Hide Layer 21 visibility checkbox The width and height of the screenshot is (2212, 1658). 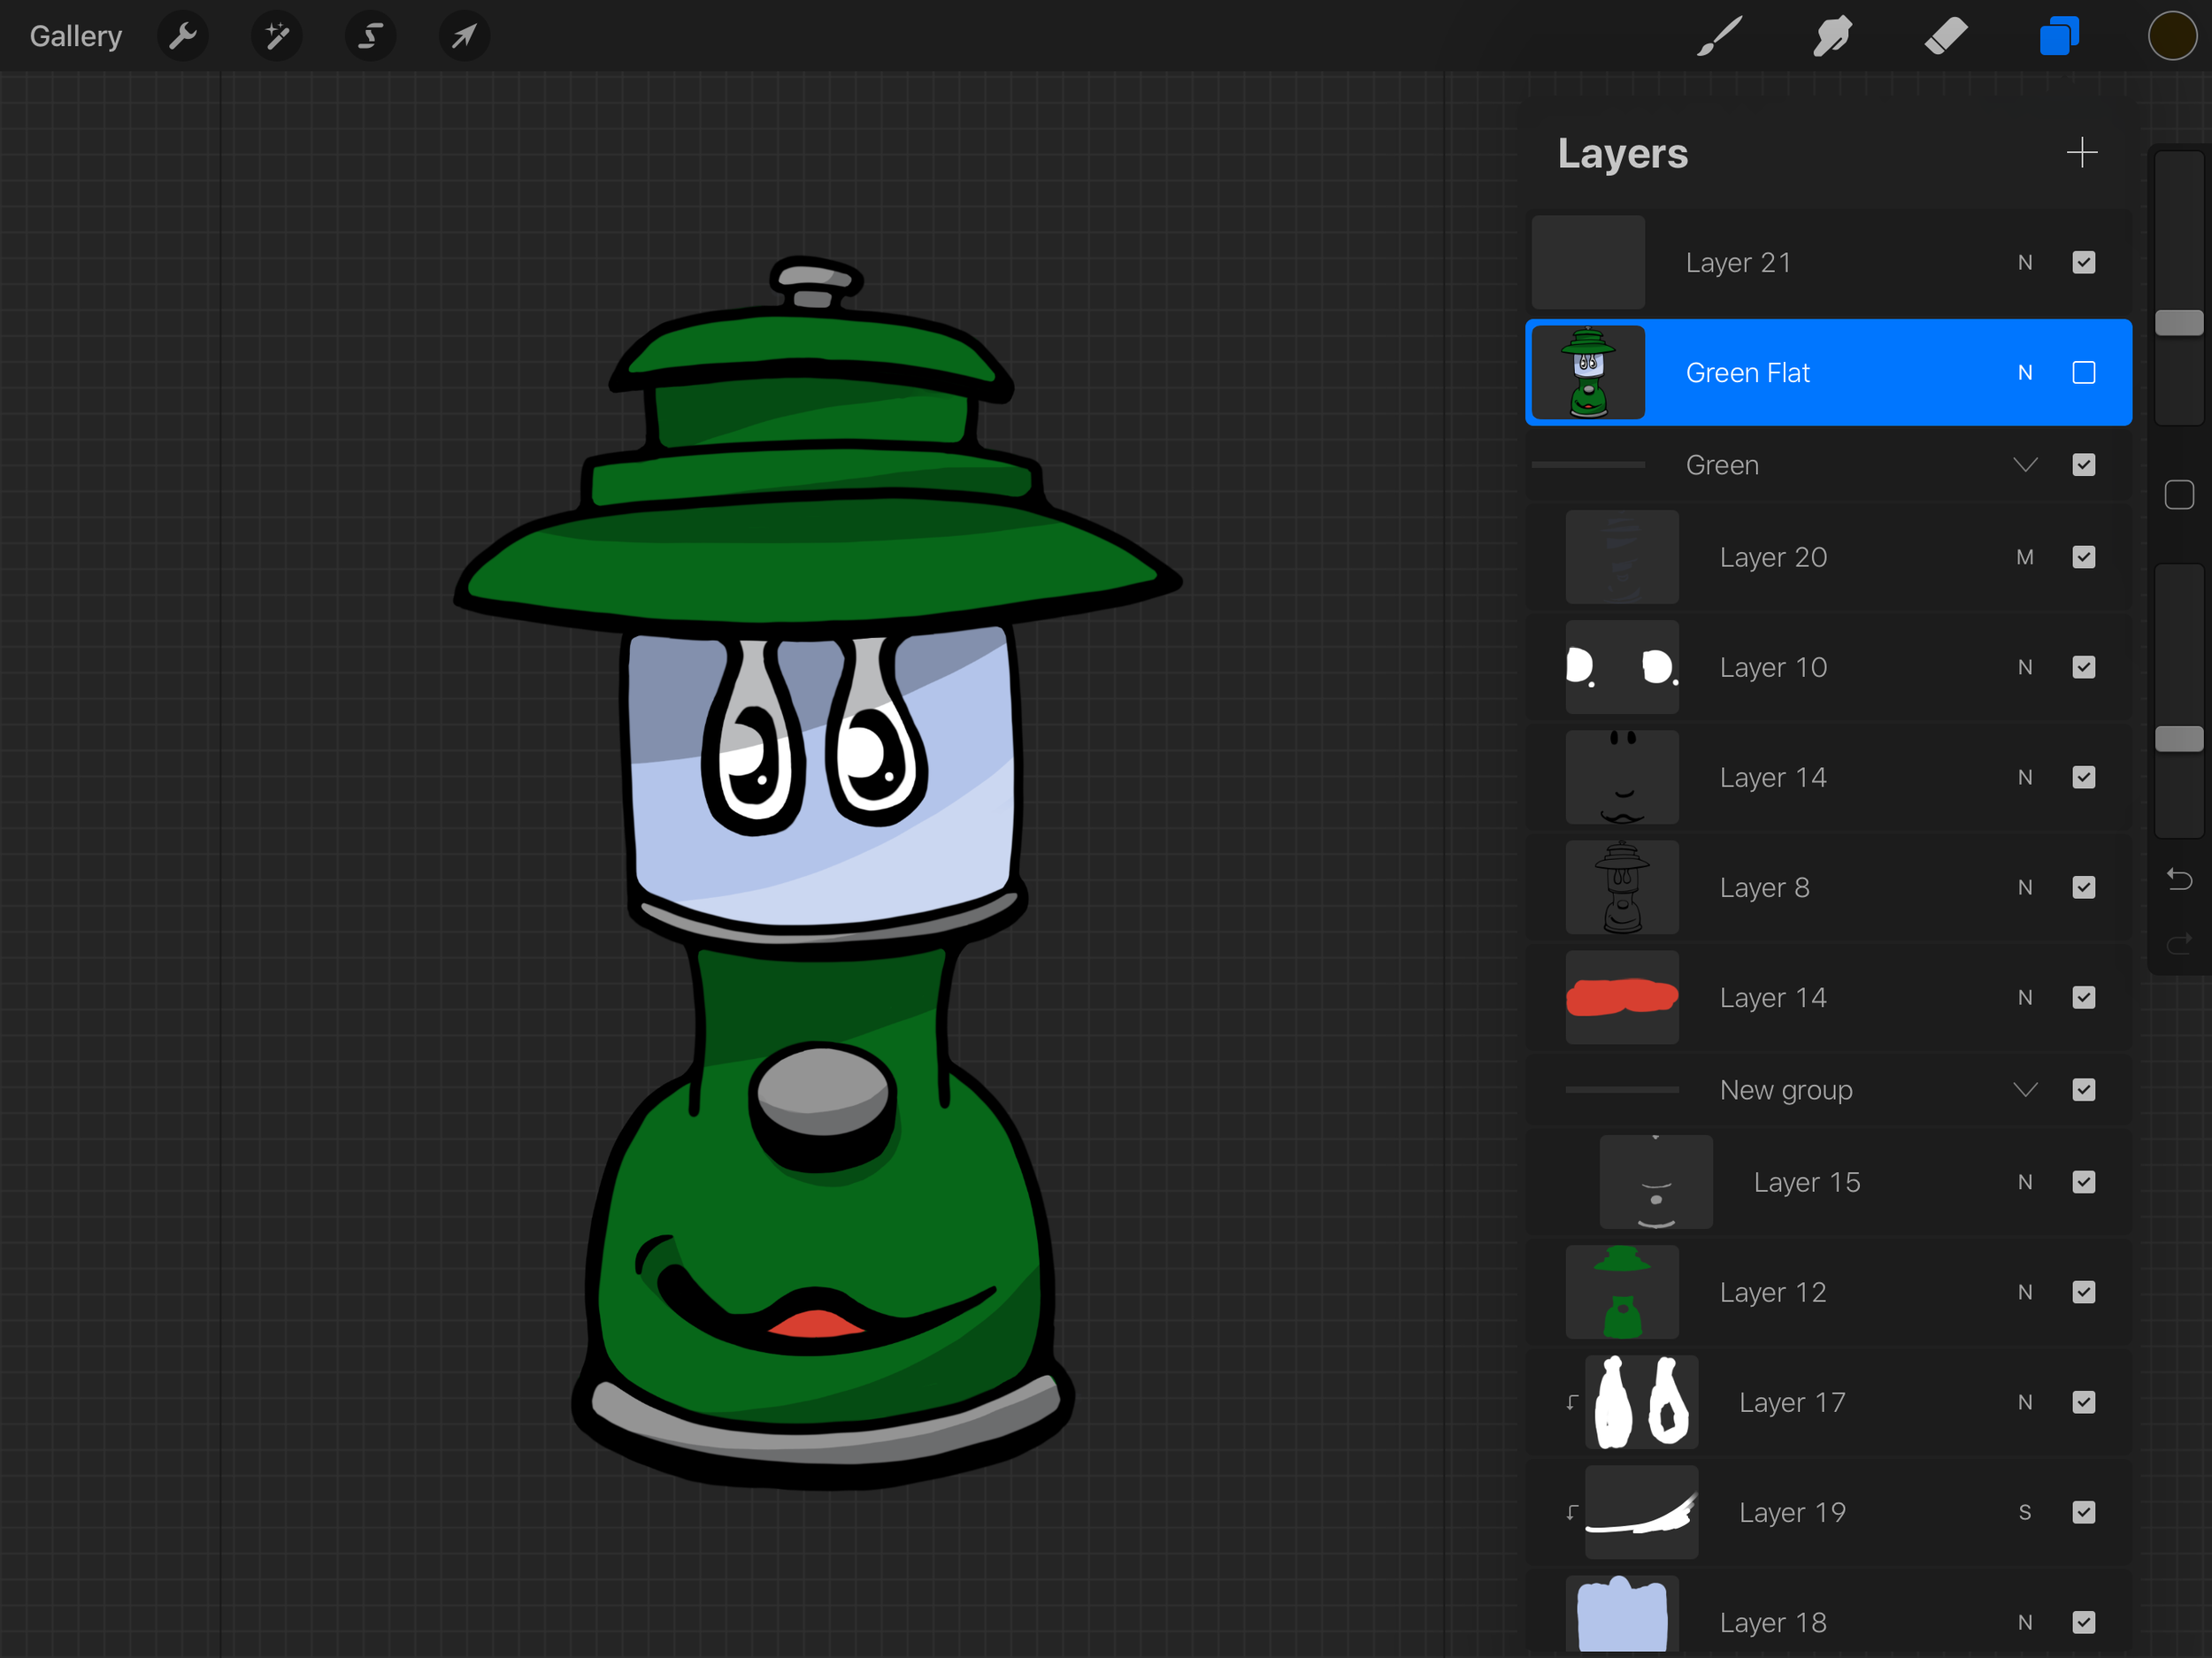point(2083,263)
